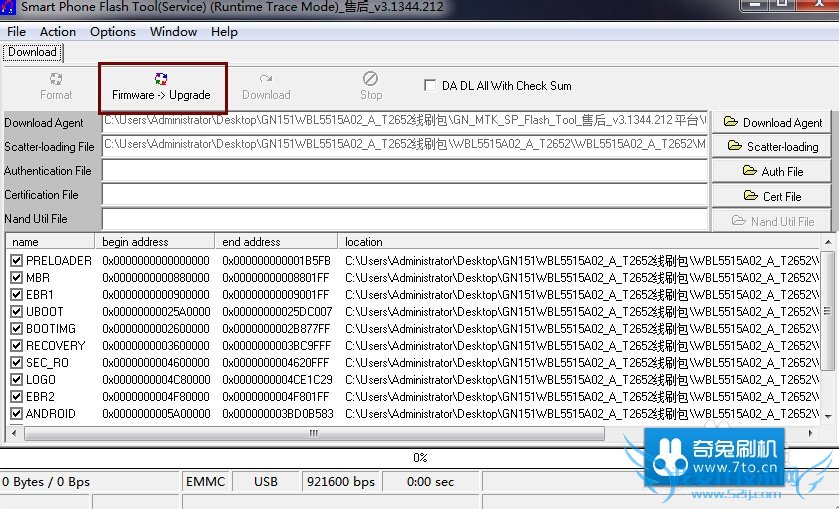This screenshot has height=509, width=839.
Task: Click the Cert File button
Action: [772, 196]
